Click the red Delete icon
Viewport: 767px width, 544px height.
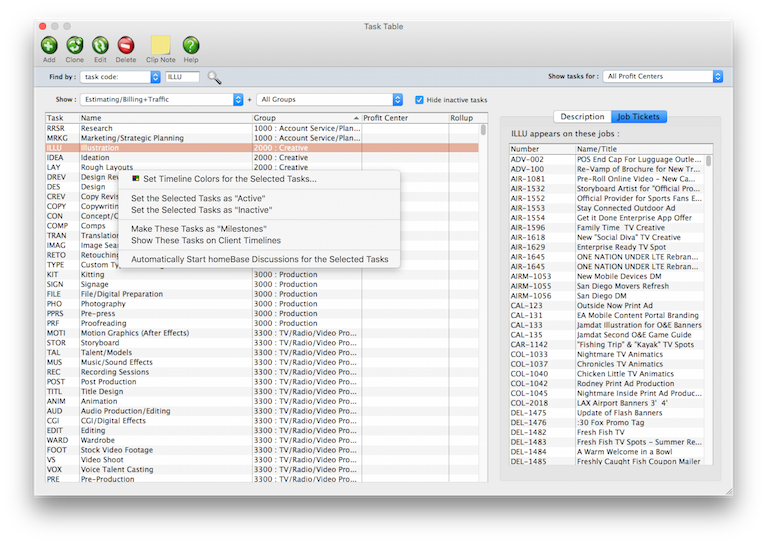(126, 44)
